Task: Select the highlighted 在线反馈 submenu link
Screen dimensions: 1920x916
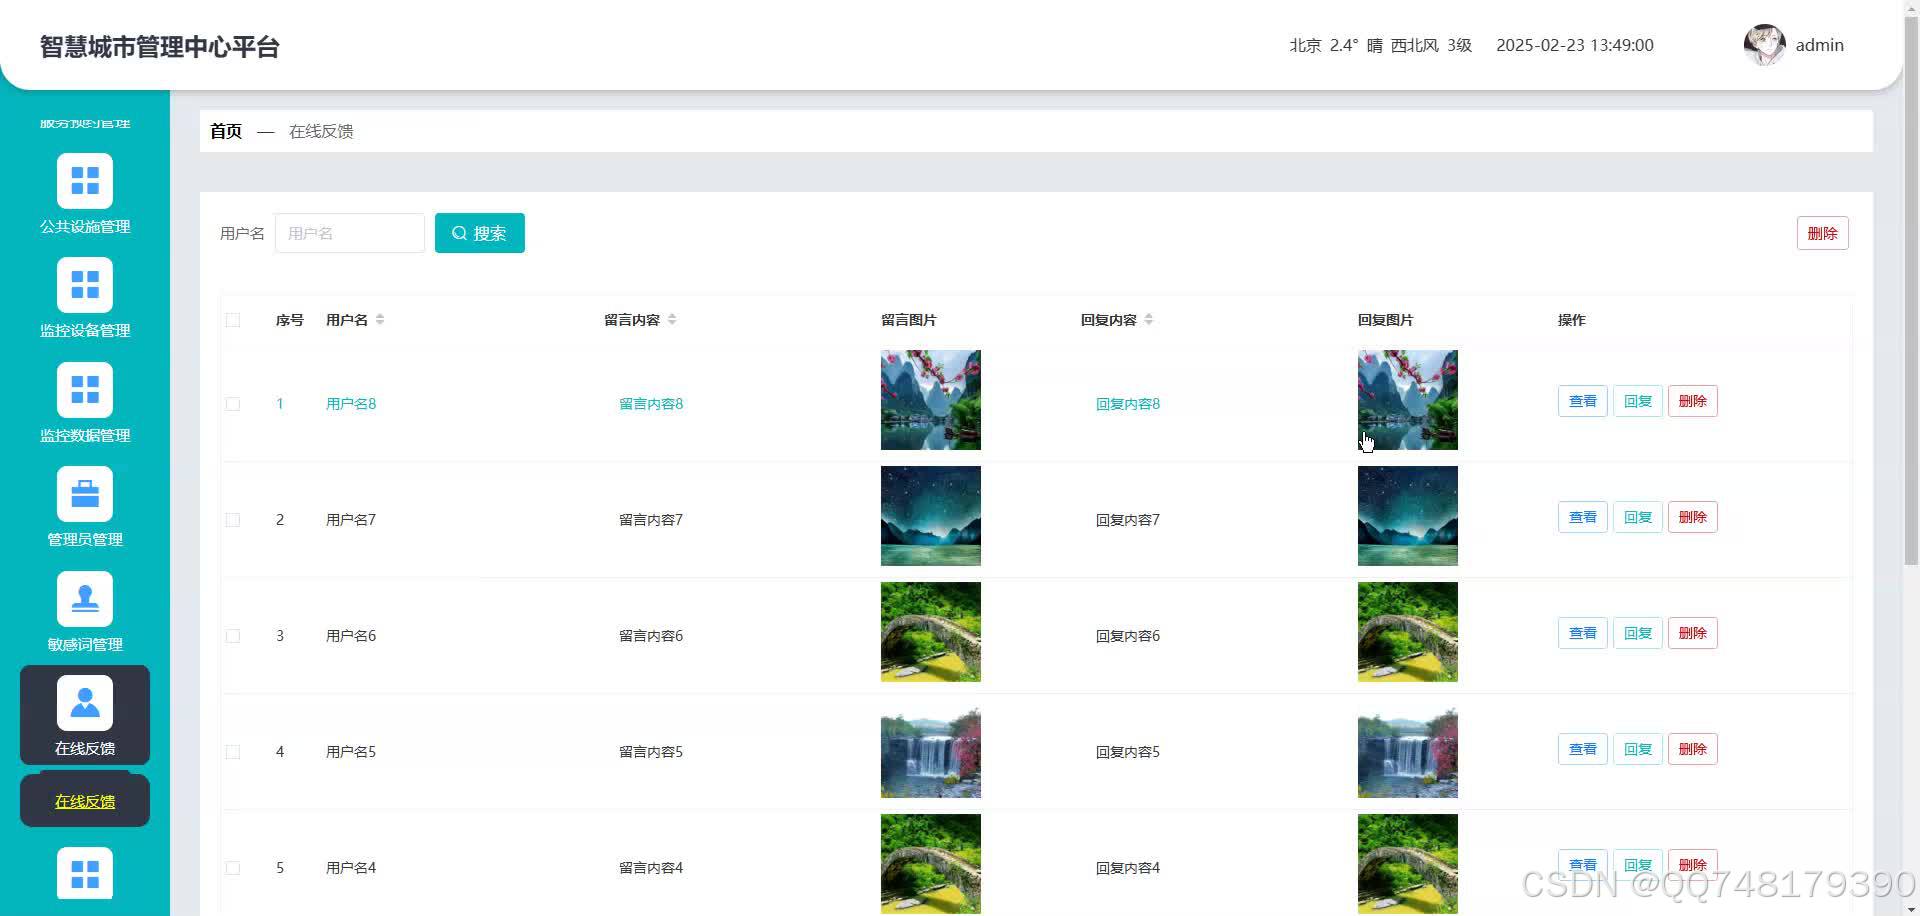Action: coord(85,801)
